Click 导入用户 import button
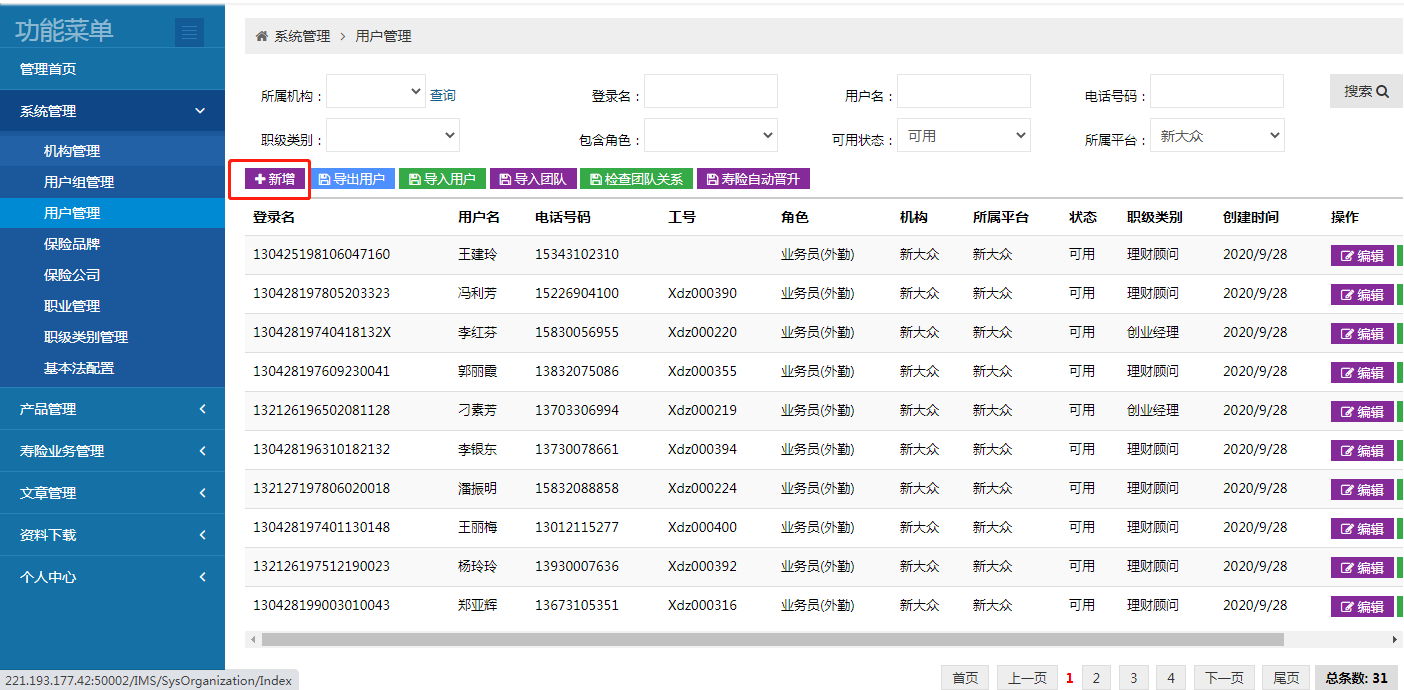Viewport: 1404px width, 690px height. click(442, 179)
